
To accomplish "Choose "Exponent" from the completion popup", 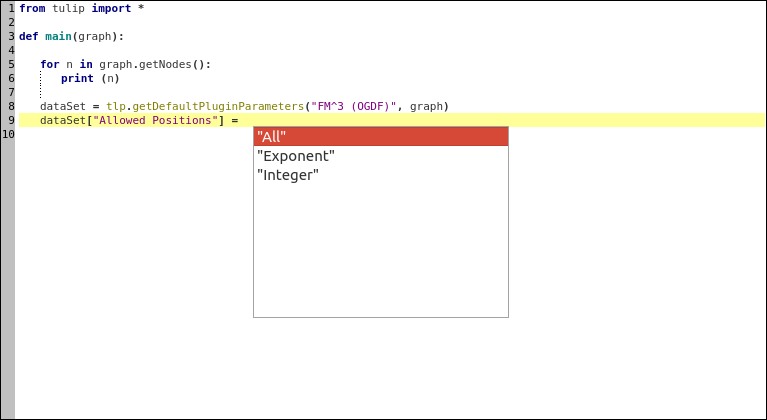I will [296, 156].
